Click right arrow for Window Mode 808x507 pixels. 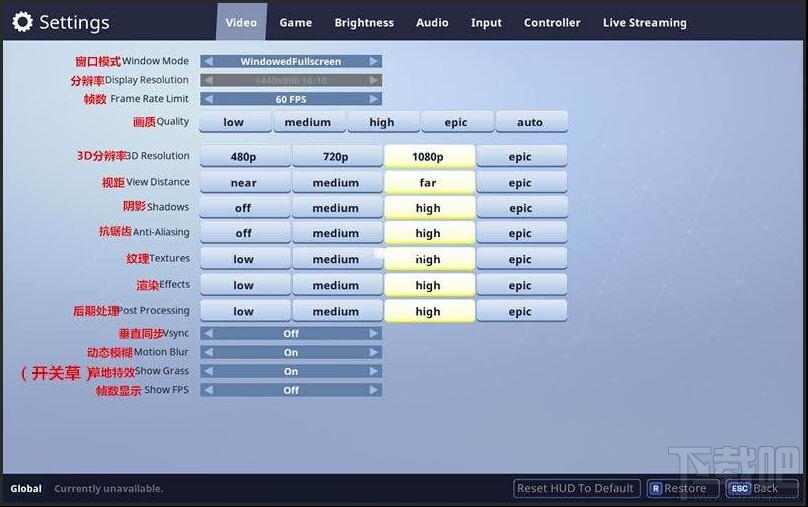pos(374,61)
